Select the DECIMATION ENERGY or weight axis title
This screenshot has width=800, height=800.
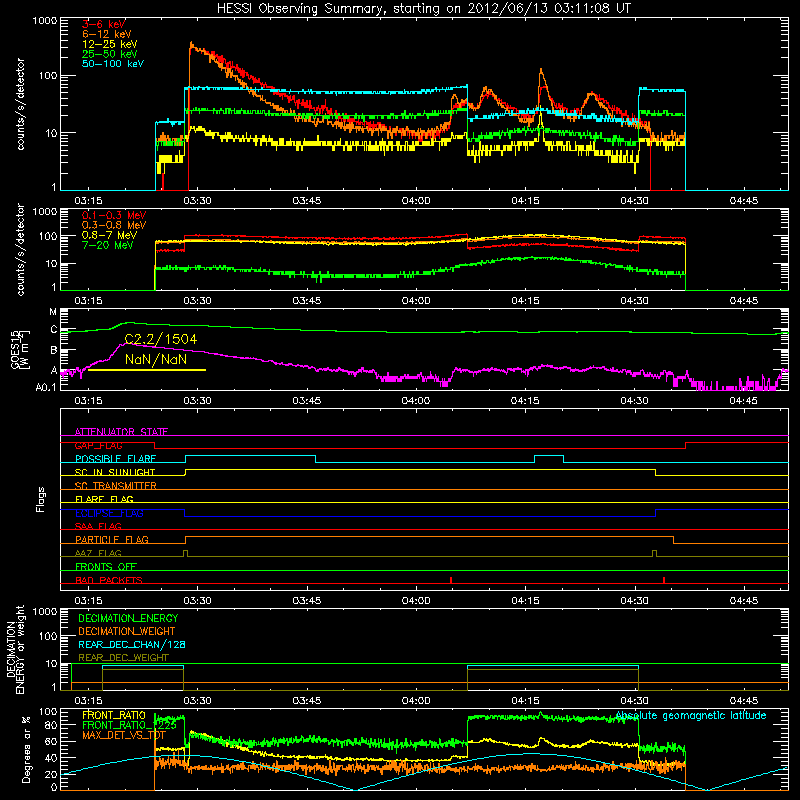coord(15,649)
